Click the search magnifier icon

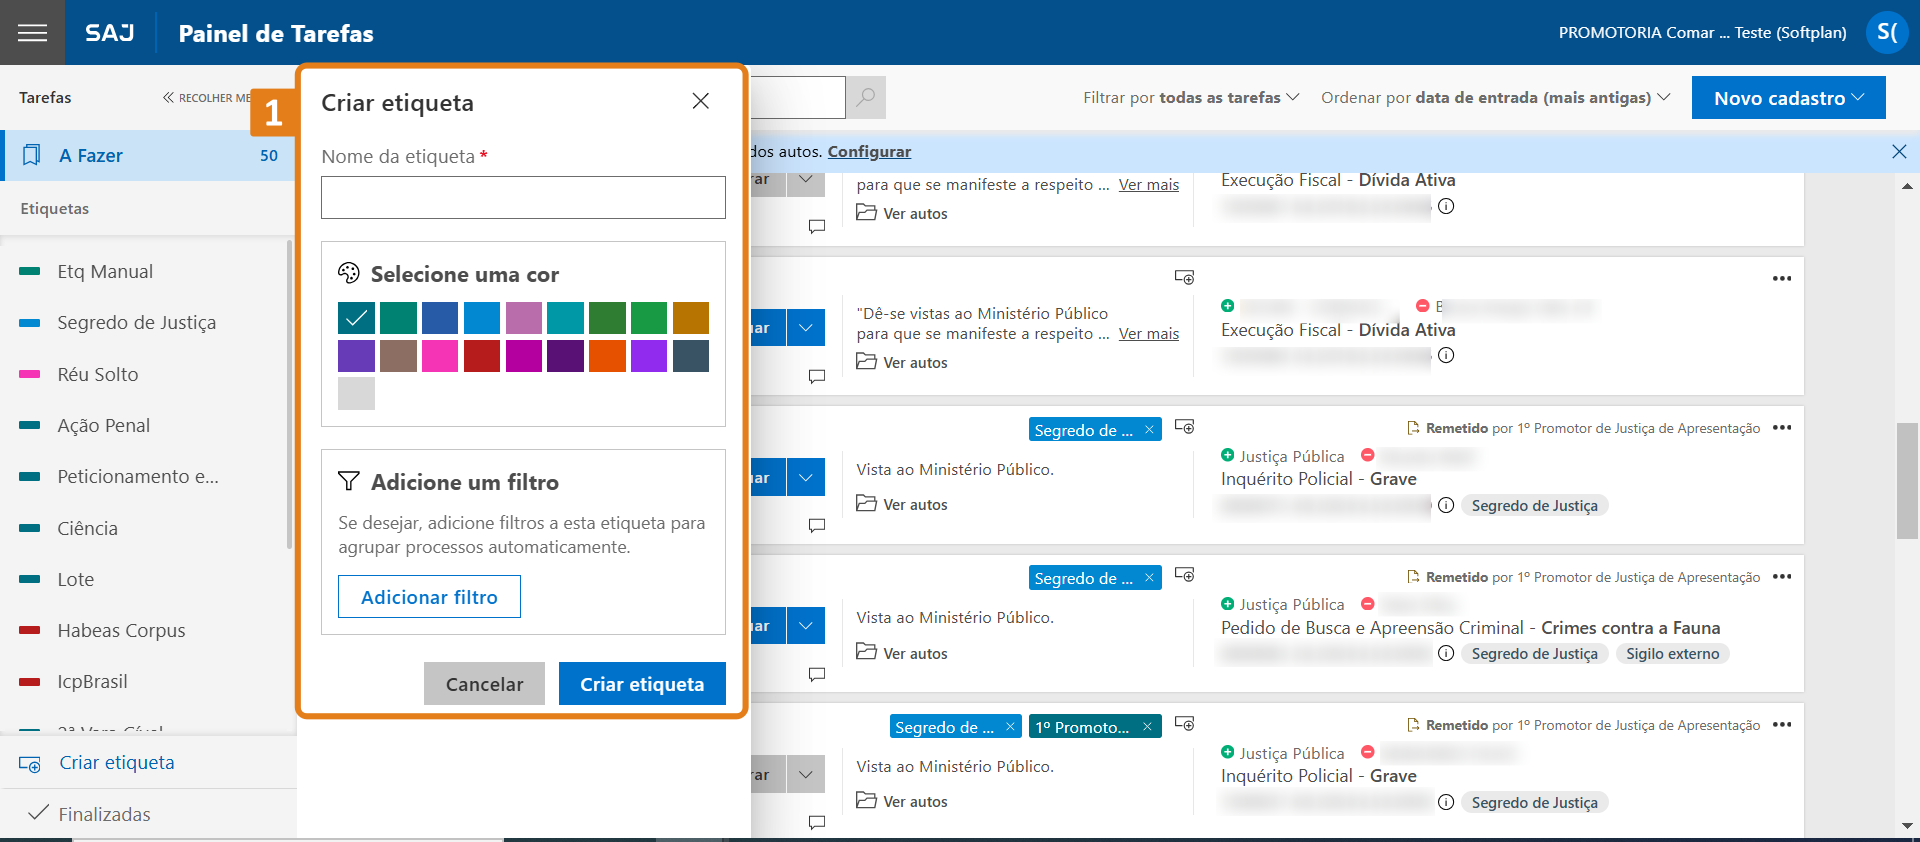(866, 97)
